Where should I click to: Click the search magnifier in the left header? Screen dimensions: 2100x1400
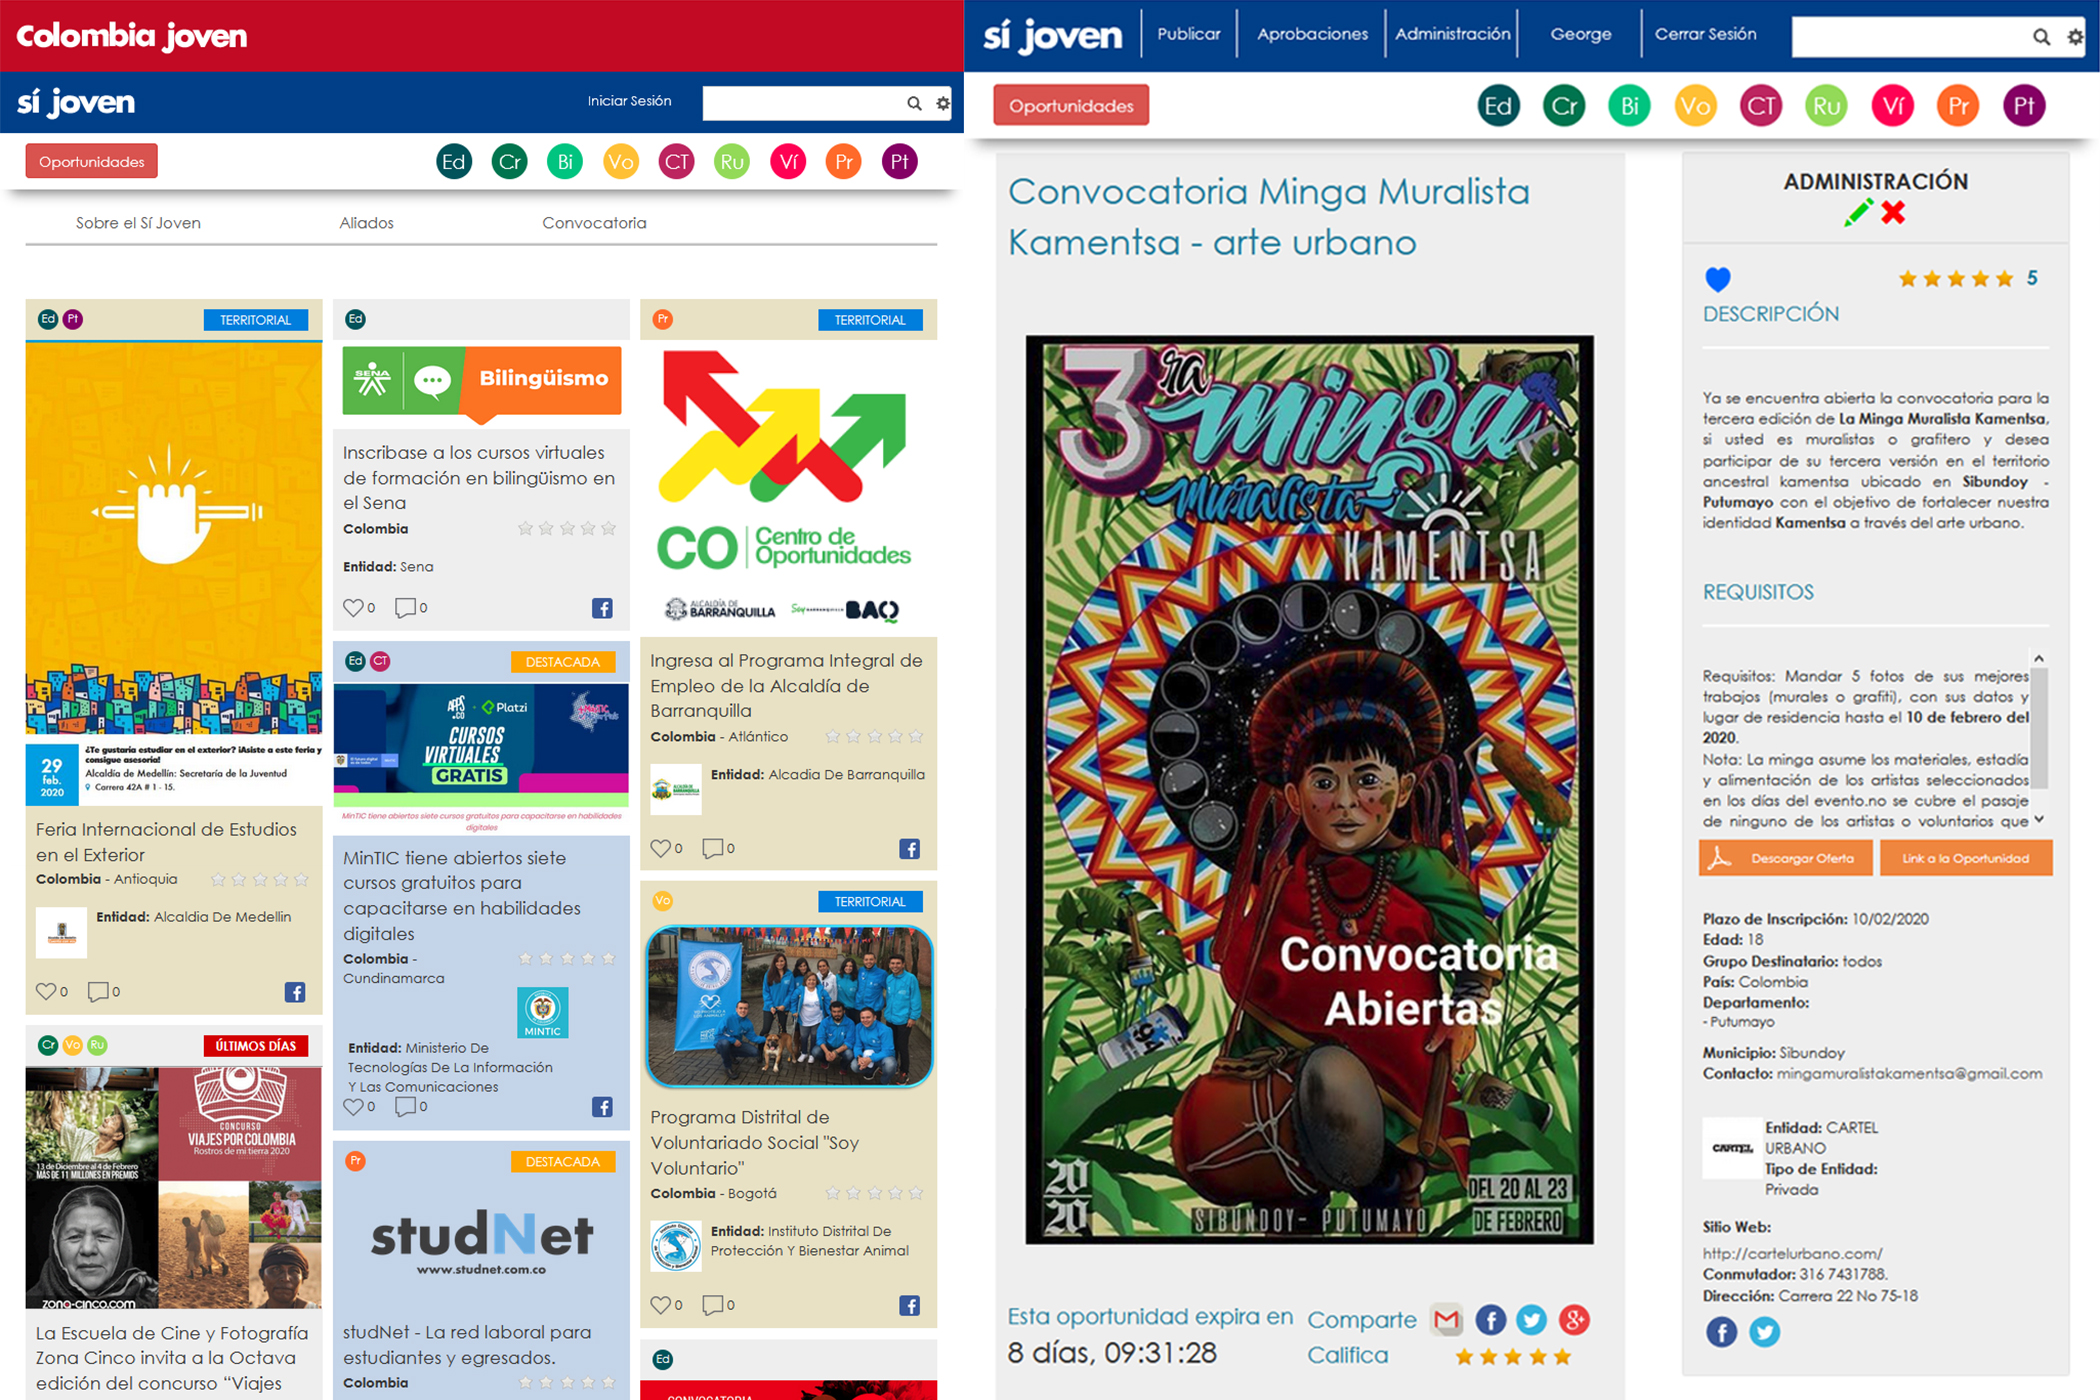(914, 103)
